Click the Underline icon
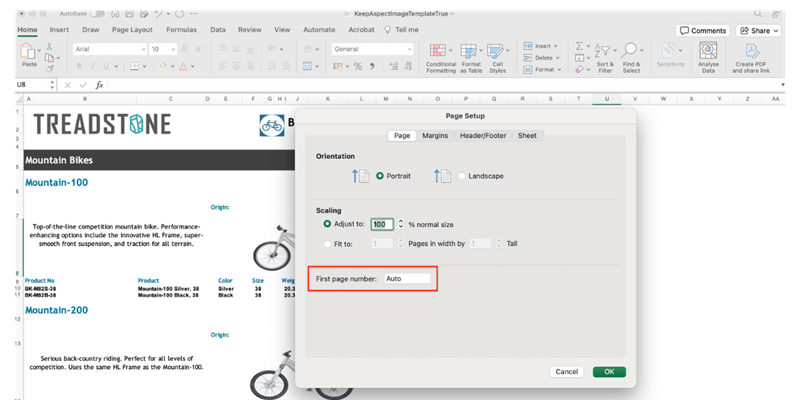Viewport: 800px width, 400px height. (x=107, y=66)
